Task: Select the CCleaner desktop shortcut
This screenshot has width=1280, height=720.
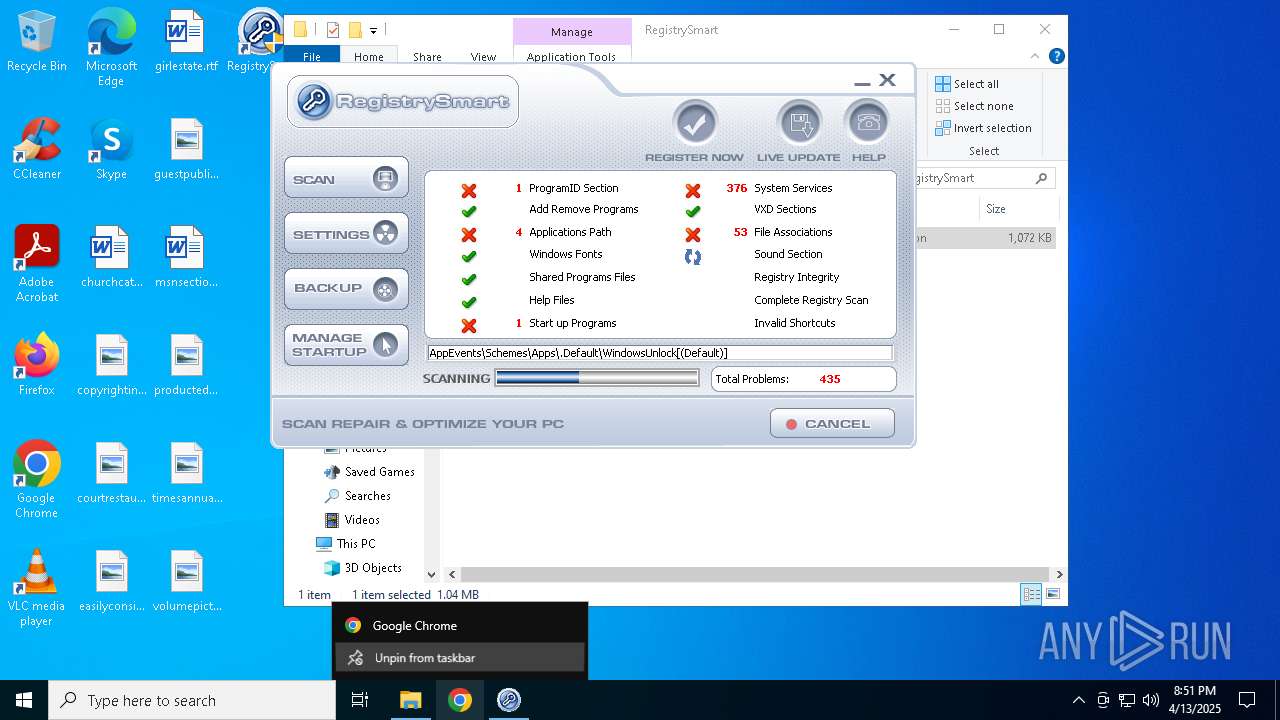Action: click(37, 147)
